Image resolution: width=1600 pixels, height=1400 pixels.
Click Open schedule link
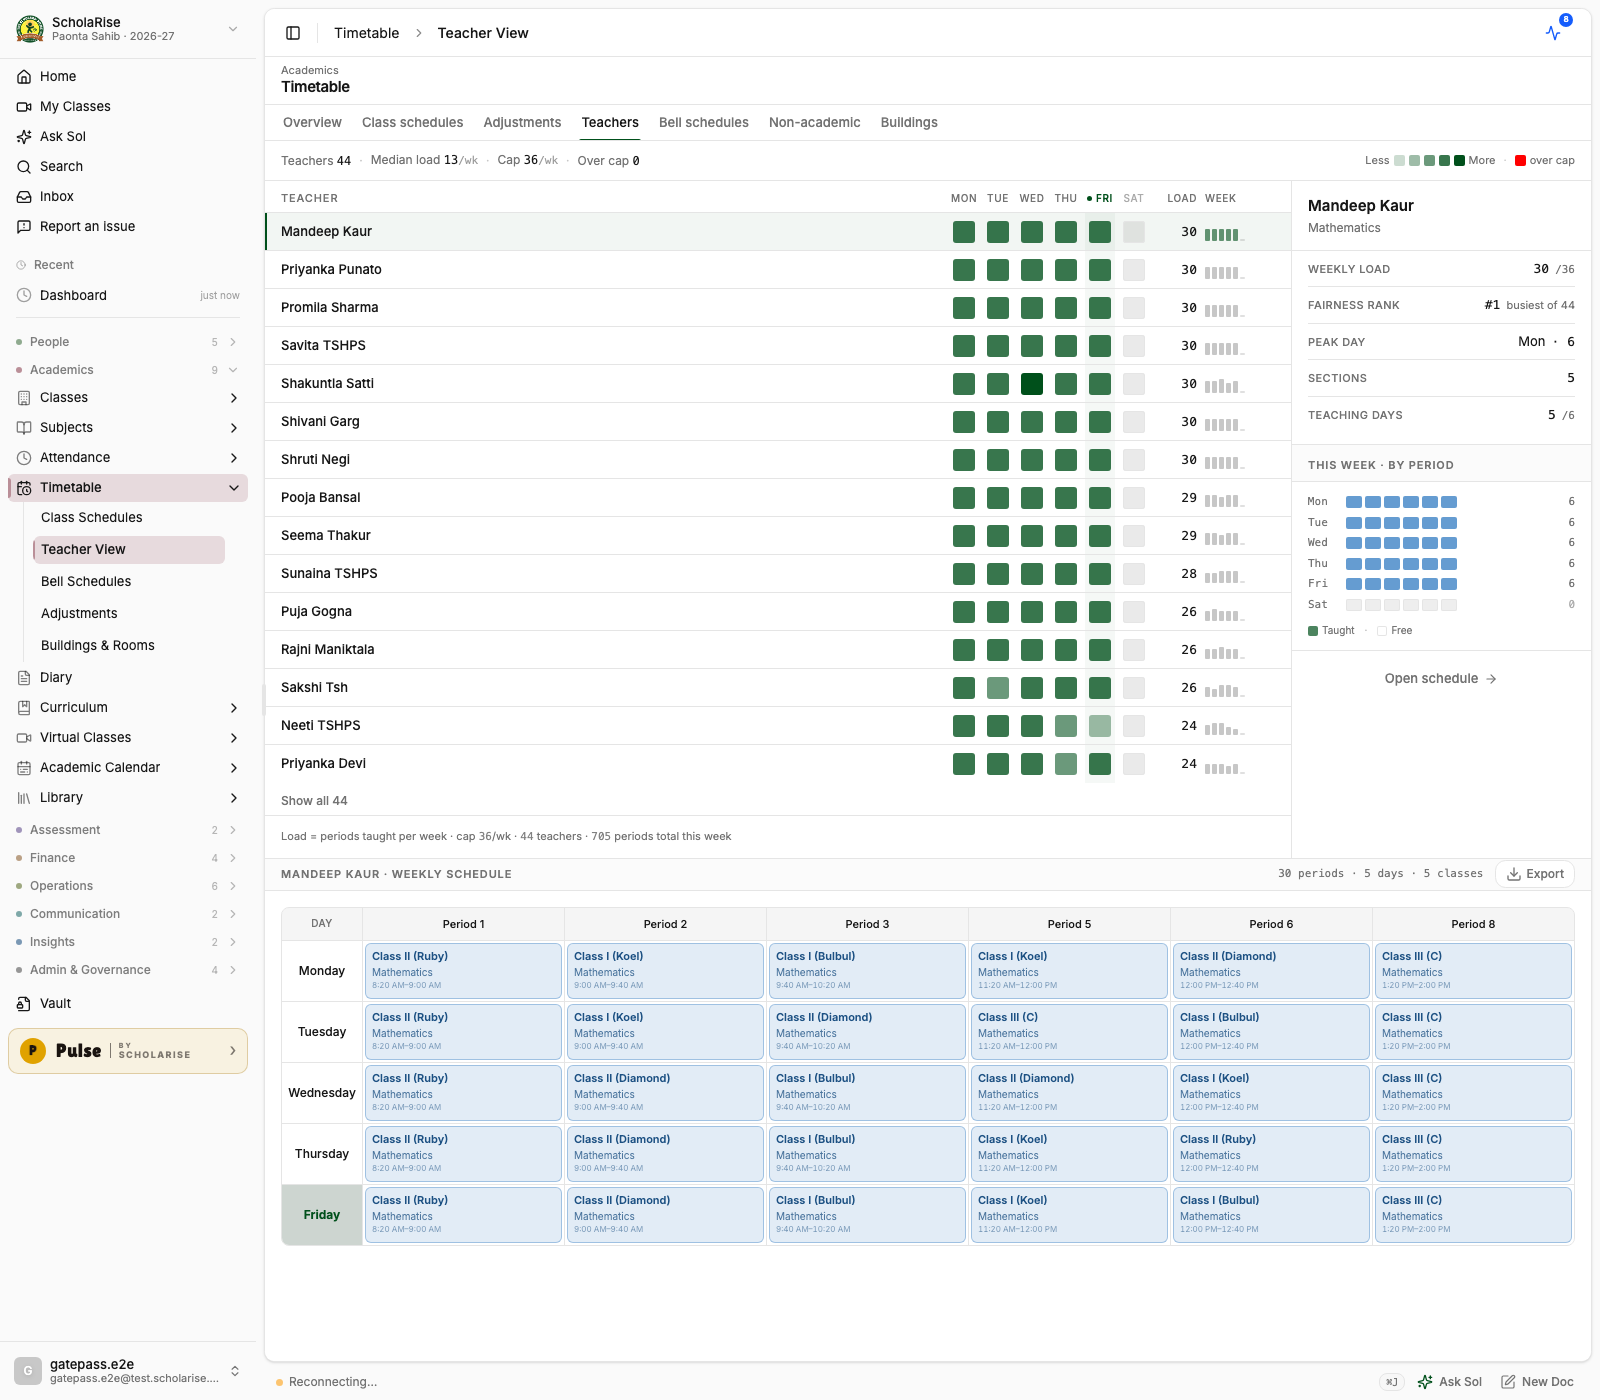(1441, 678)
